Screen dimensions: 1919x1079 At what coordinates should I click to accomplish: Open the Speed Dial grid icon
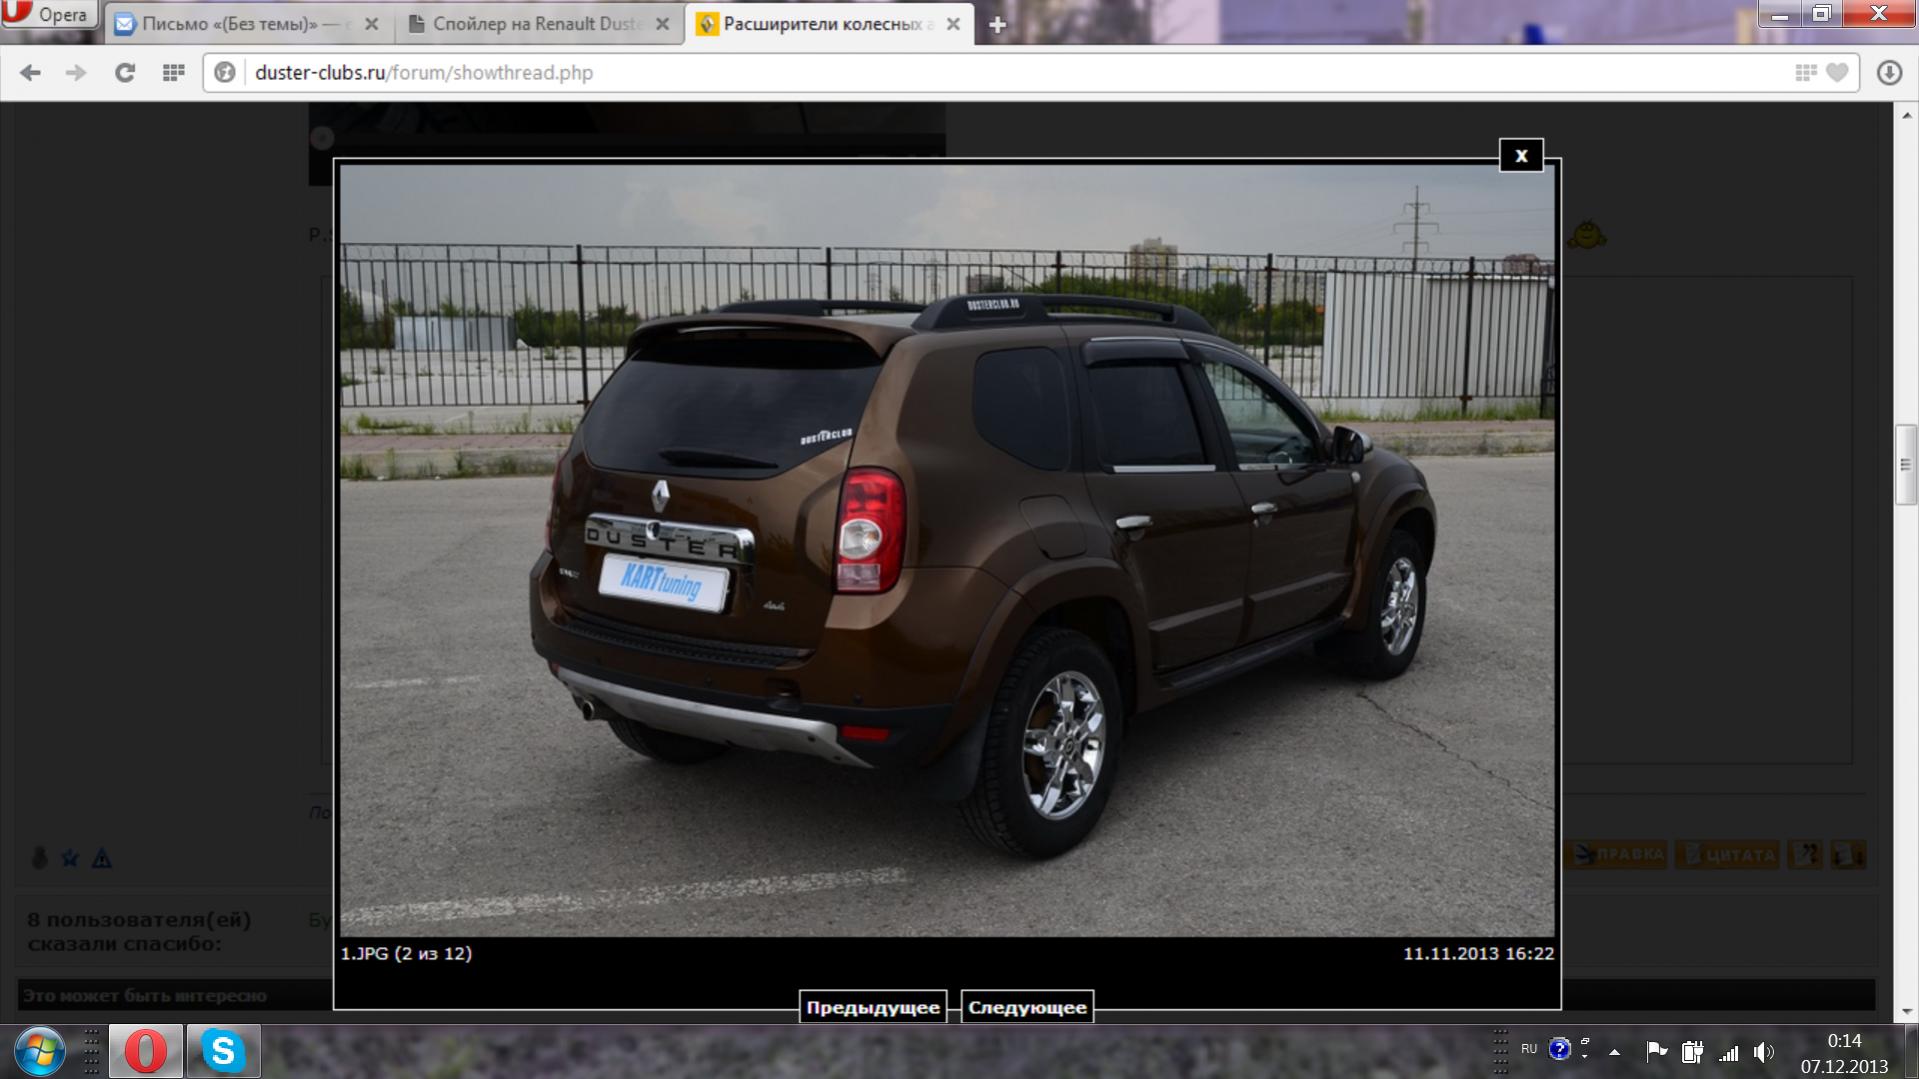(x=173, y=73)
